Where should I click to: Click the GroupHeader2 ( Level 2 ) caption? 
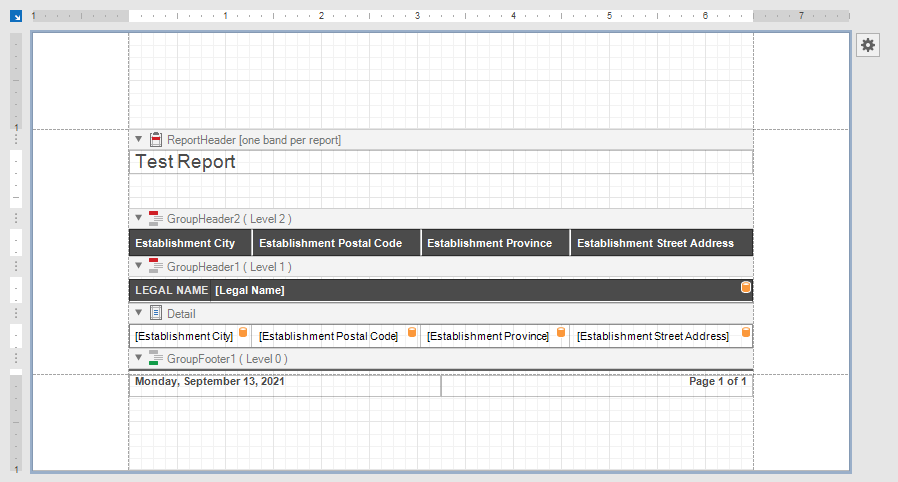click(x=229, y=219)
